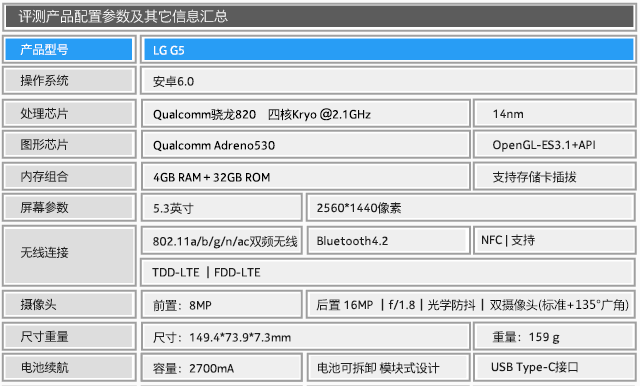Click the OpenGL-ES3.1+API cell

point(555,144)
